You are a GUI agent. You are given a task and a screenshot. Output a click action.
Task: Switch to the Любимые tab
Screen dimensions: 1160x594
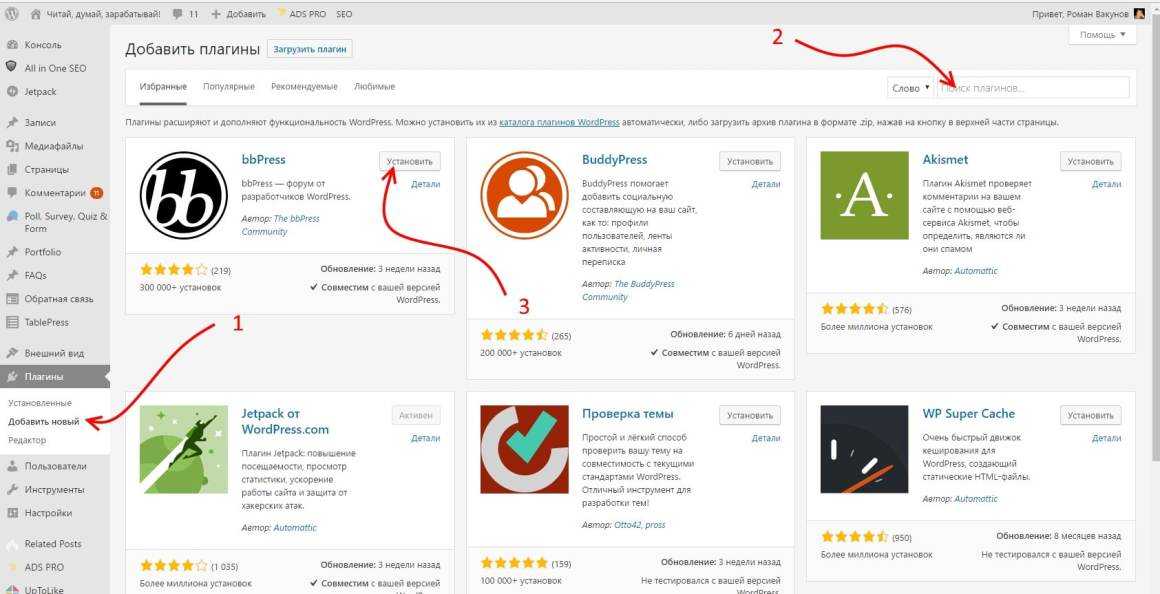(x=374, y=87)
